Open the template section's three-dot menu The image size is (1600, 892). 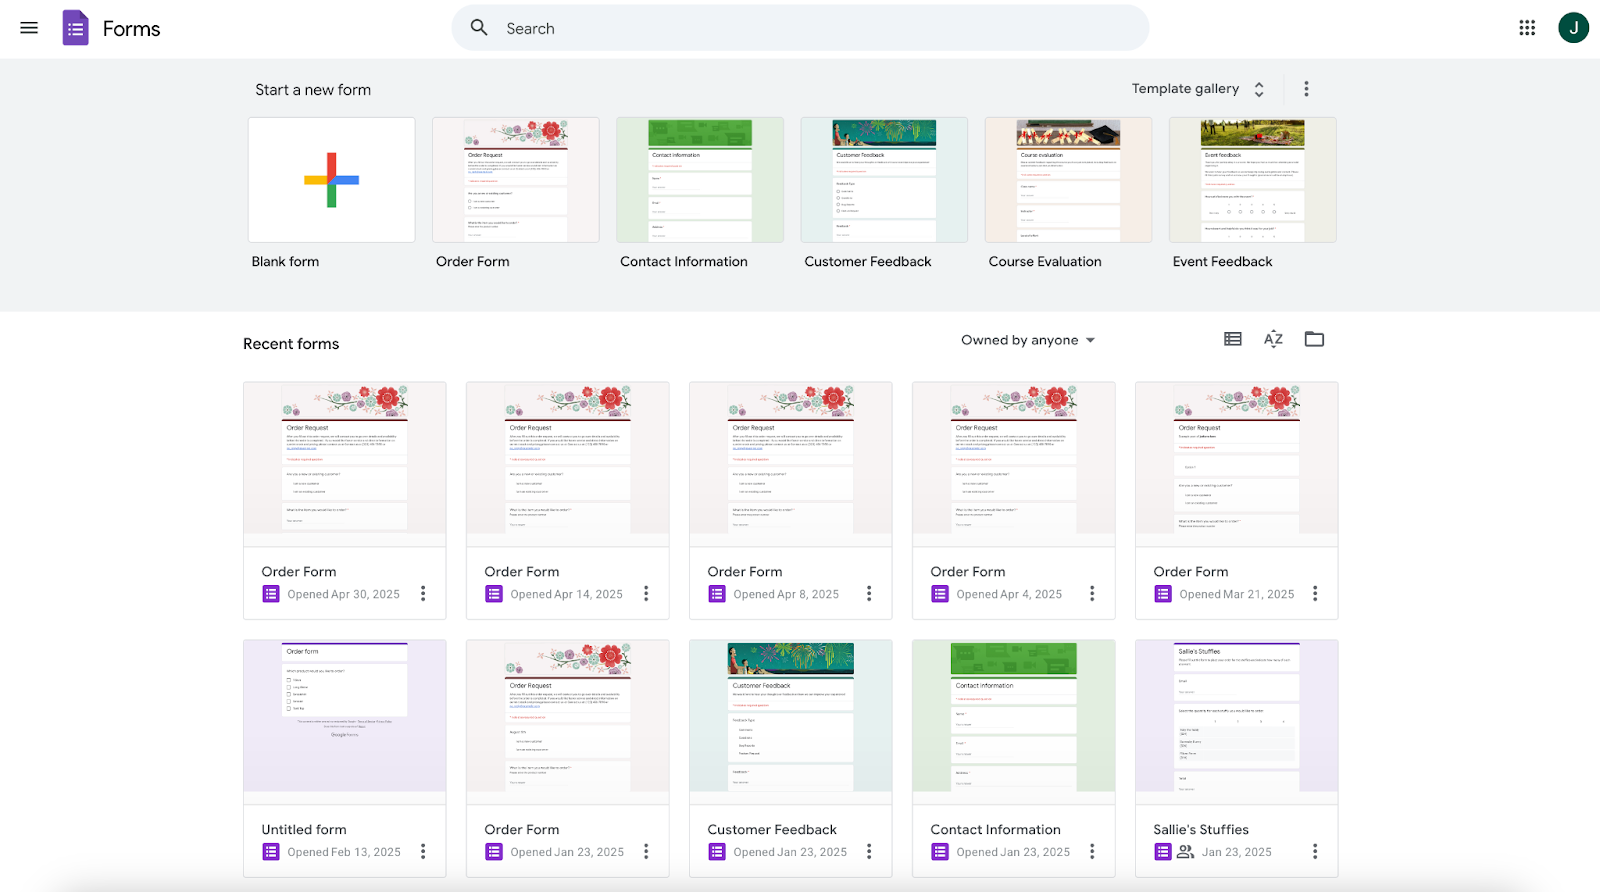click(1306, 89)
